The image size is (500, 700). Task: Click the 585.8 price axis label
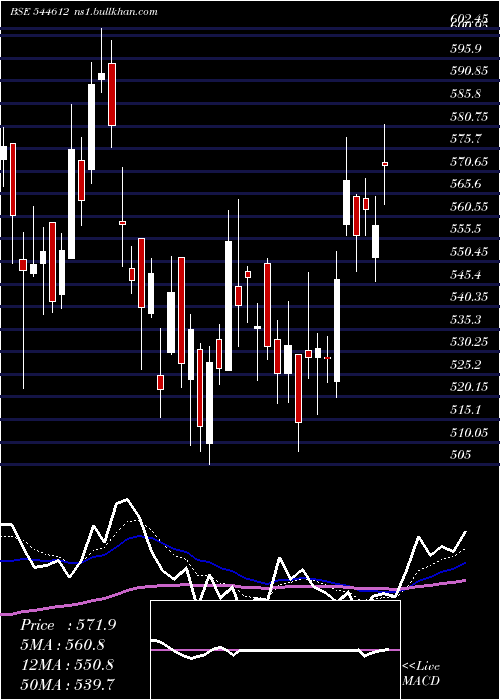(x=466, y=94)
